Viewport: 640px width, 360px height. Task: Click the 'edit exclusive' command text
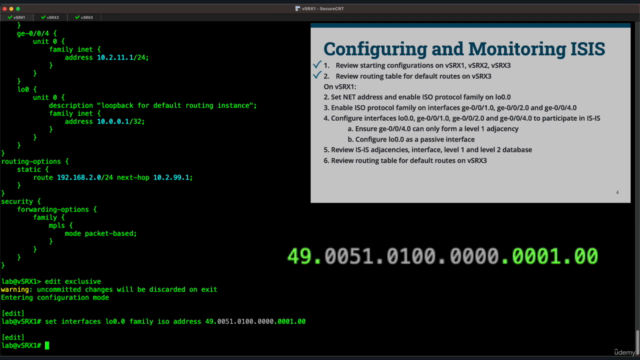[73, 282]
